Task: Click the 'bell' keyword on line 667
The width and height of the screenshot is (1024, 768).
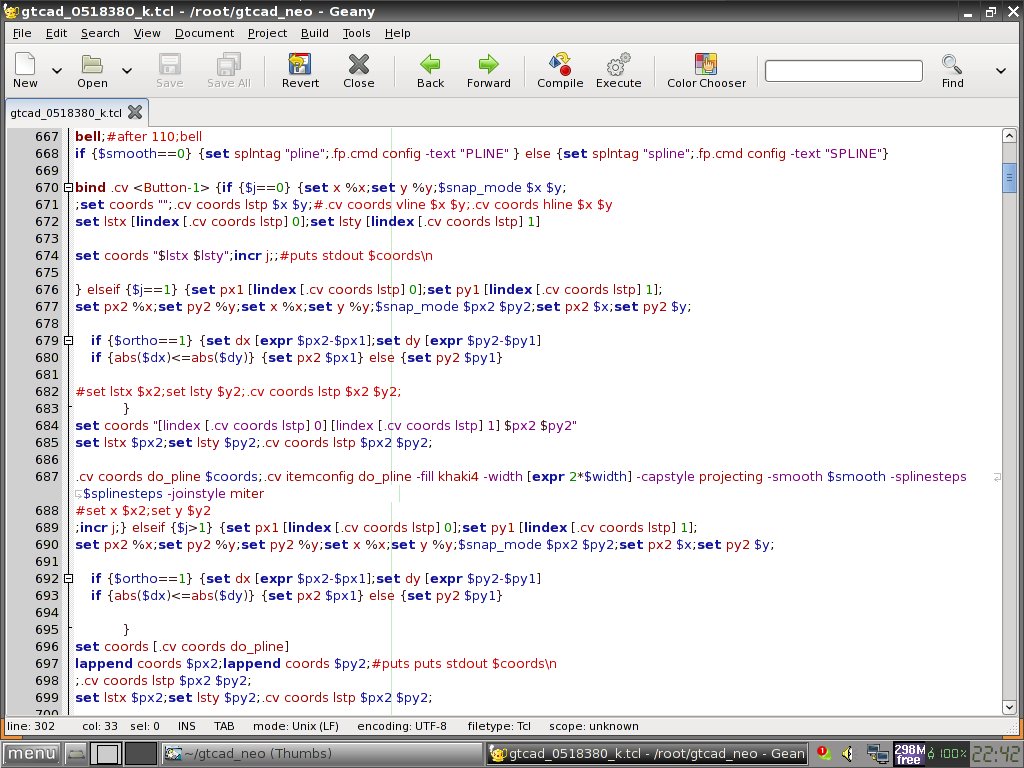Action: (x=88, y=136)
